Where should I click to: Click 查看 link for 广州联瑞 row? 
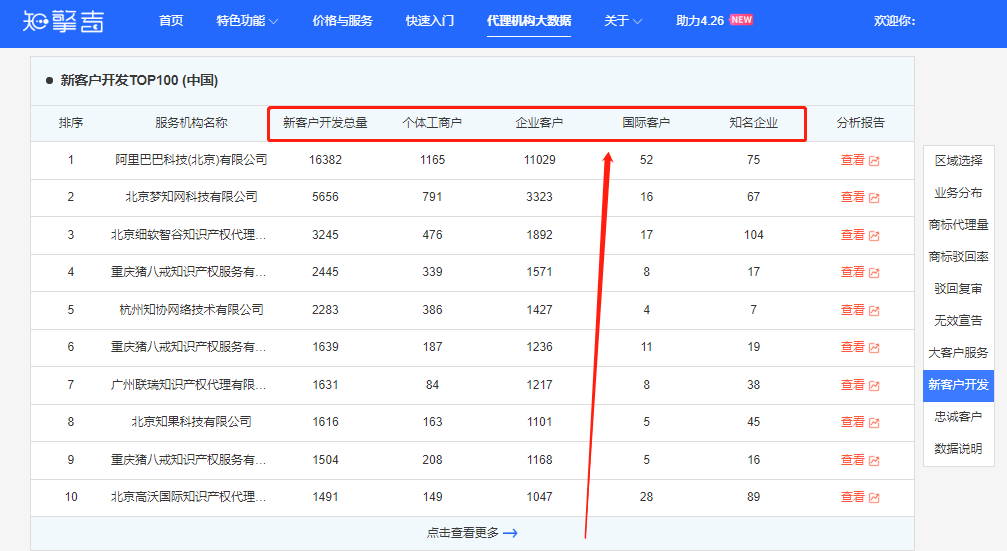(853, 385)
